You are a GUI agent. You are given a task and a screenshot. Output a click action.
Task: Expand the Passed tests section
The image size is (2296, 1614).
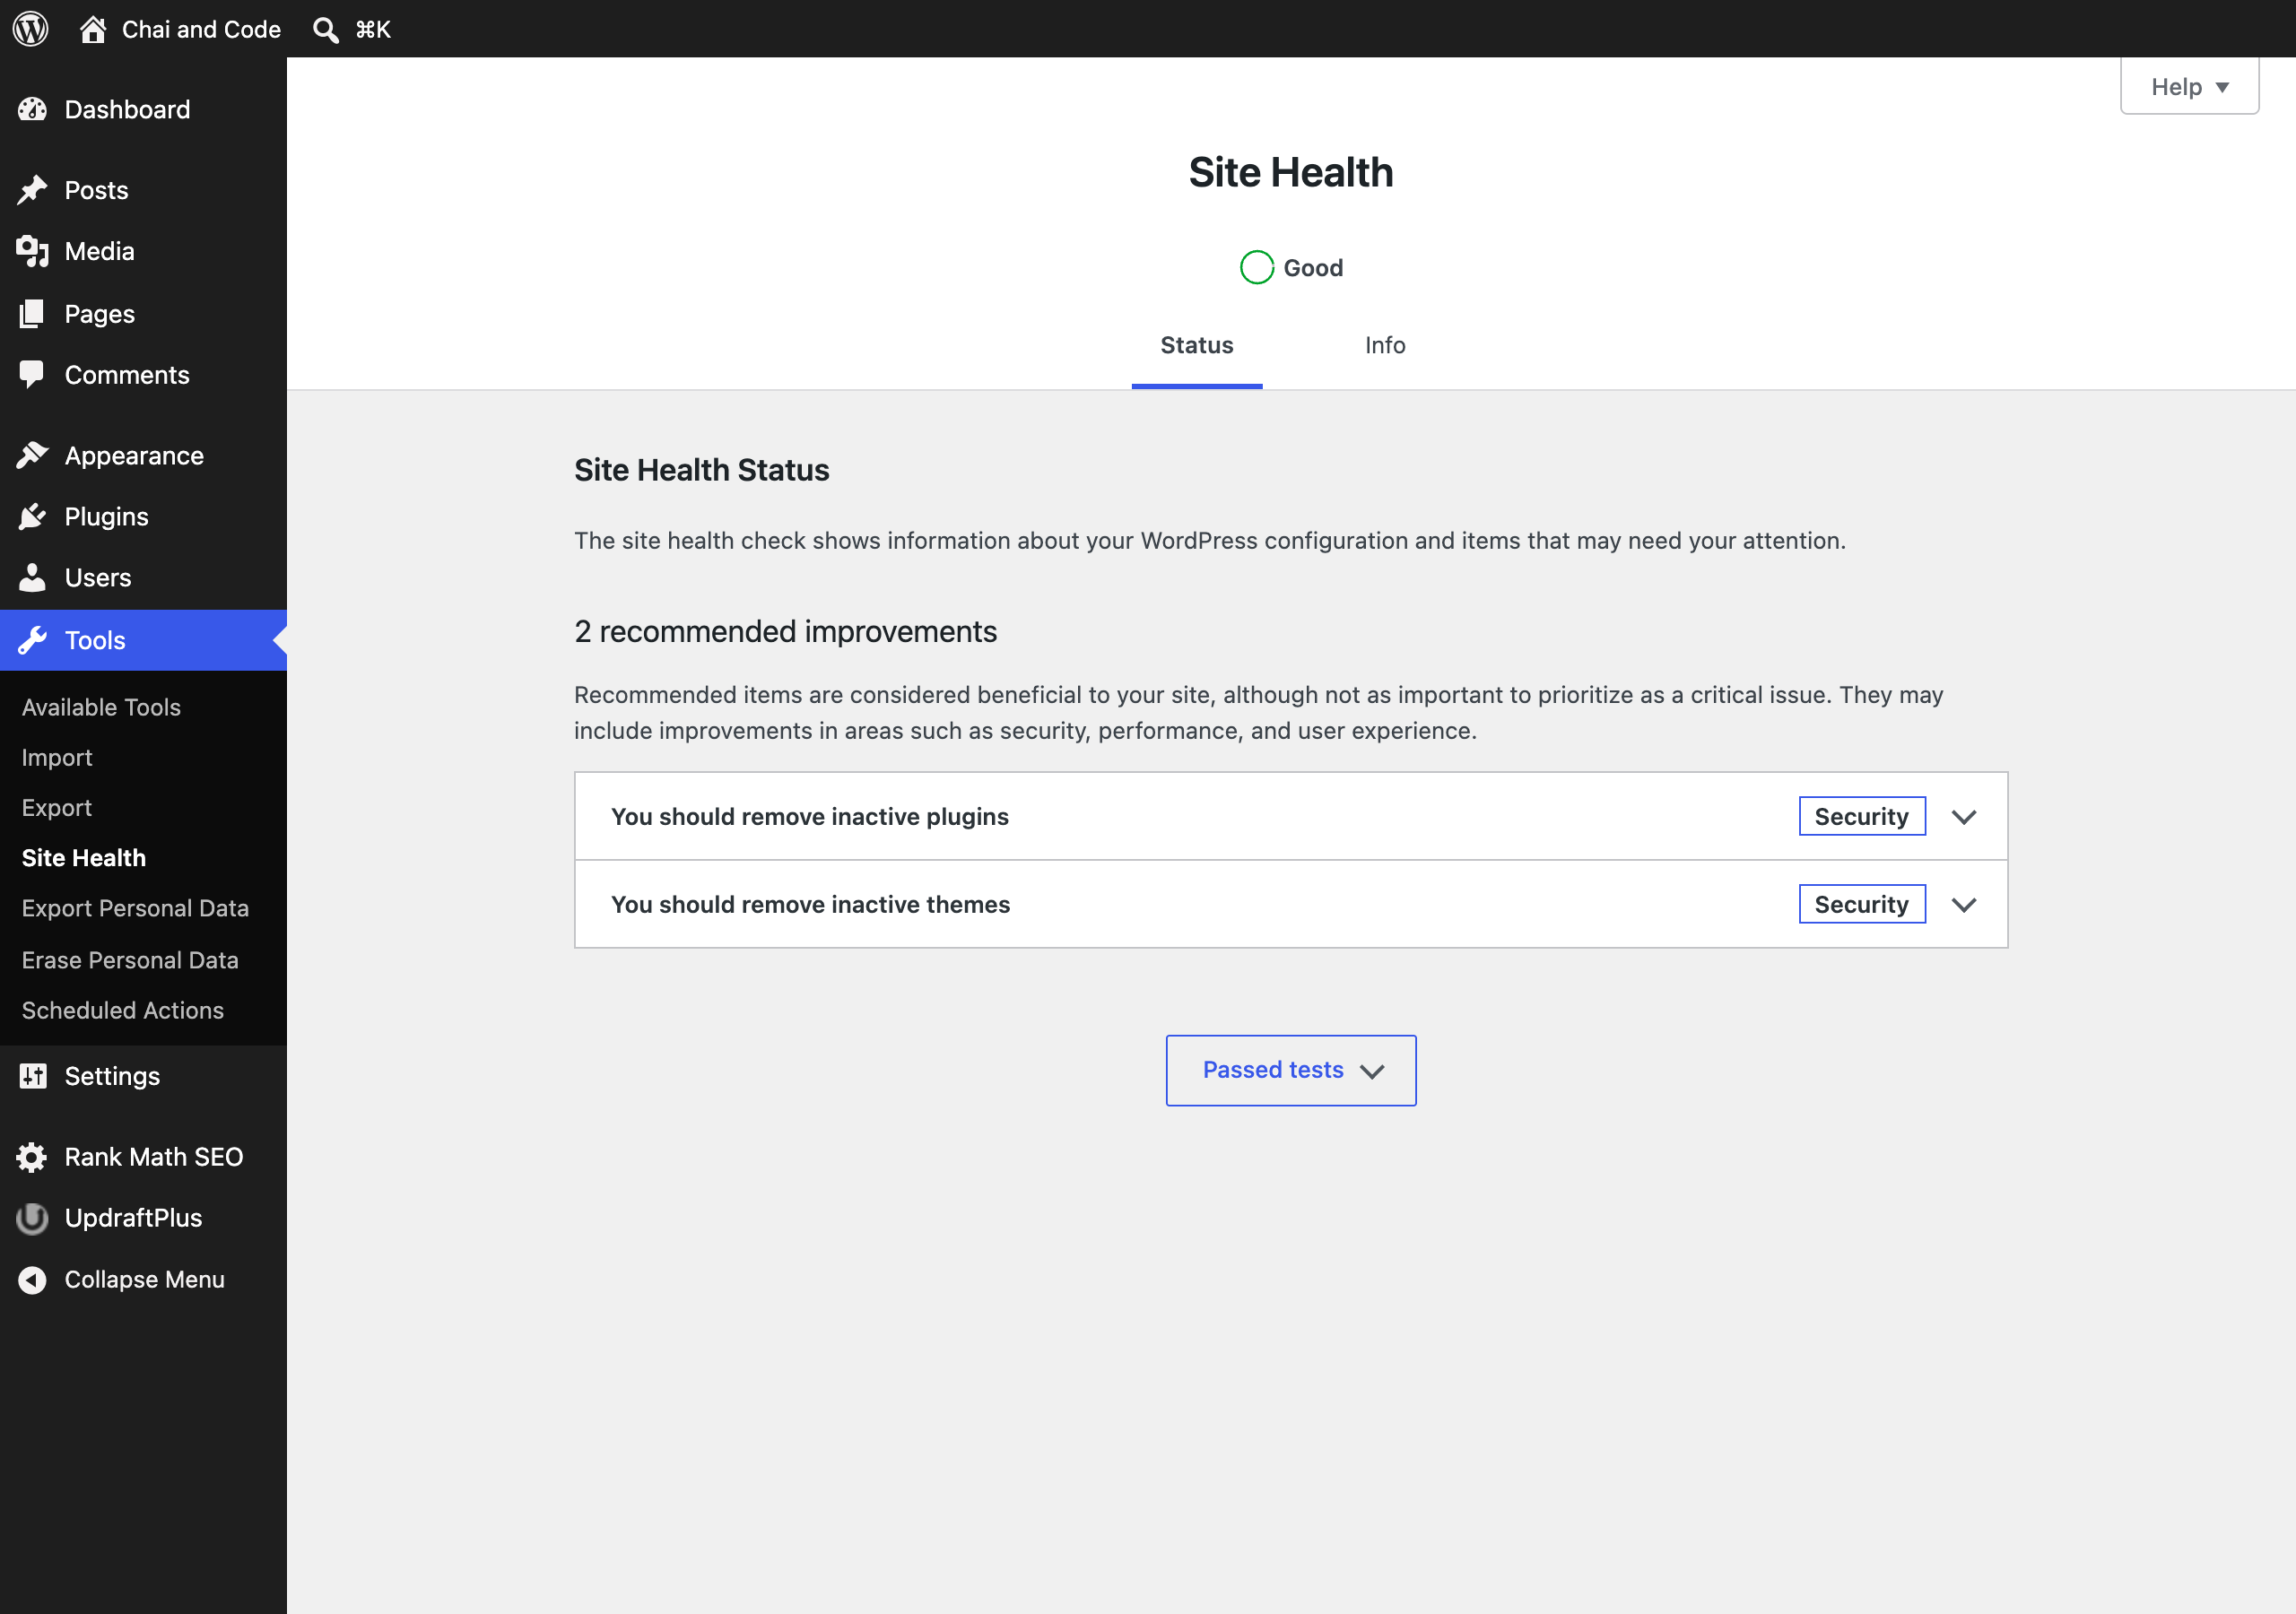(x=1290, y=1070)
